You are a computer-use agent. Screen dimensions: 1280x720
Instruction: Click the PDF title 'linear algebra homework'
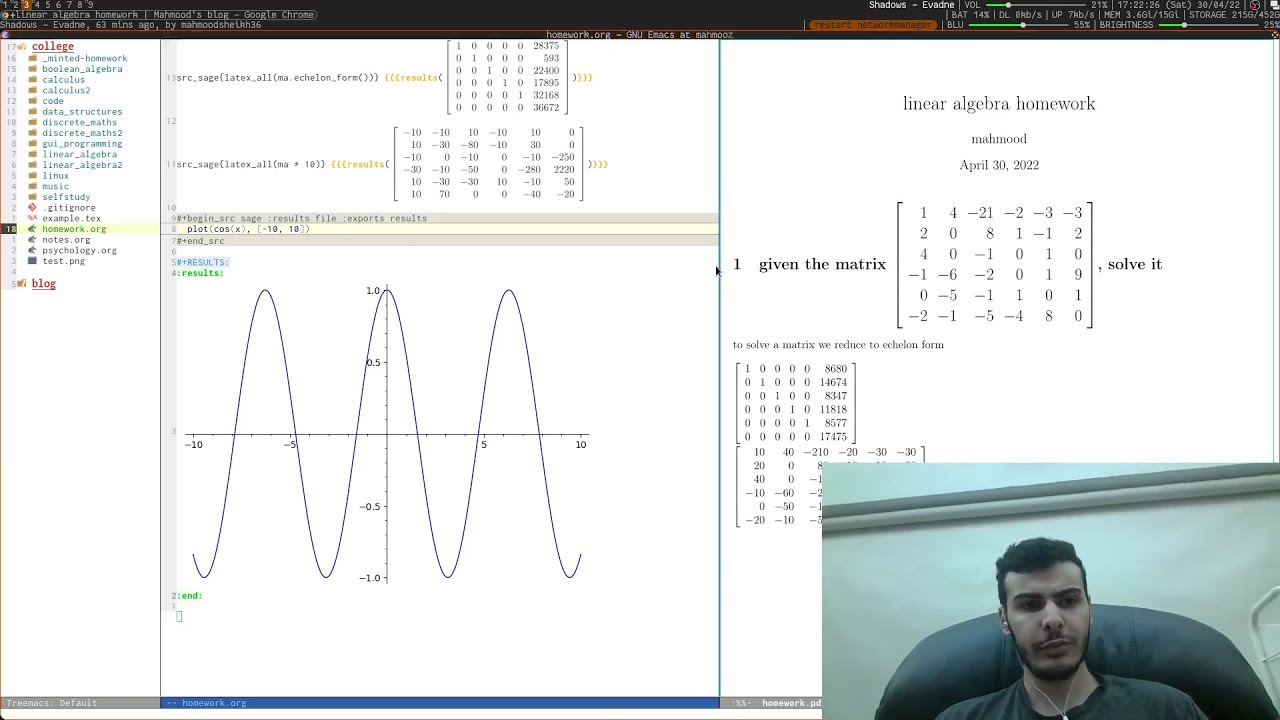(x=999, y=104)
